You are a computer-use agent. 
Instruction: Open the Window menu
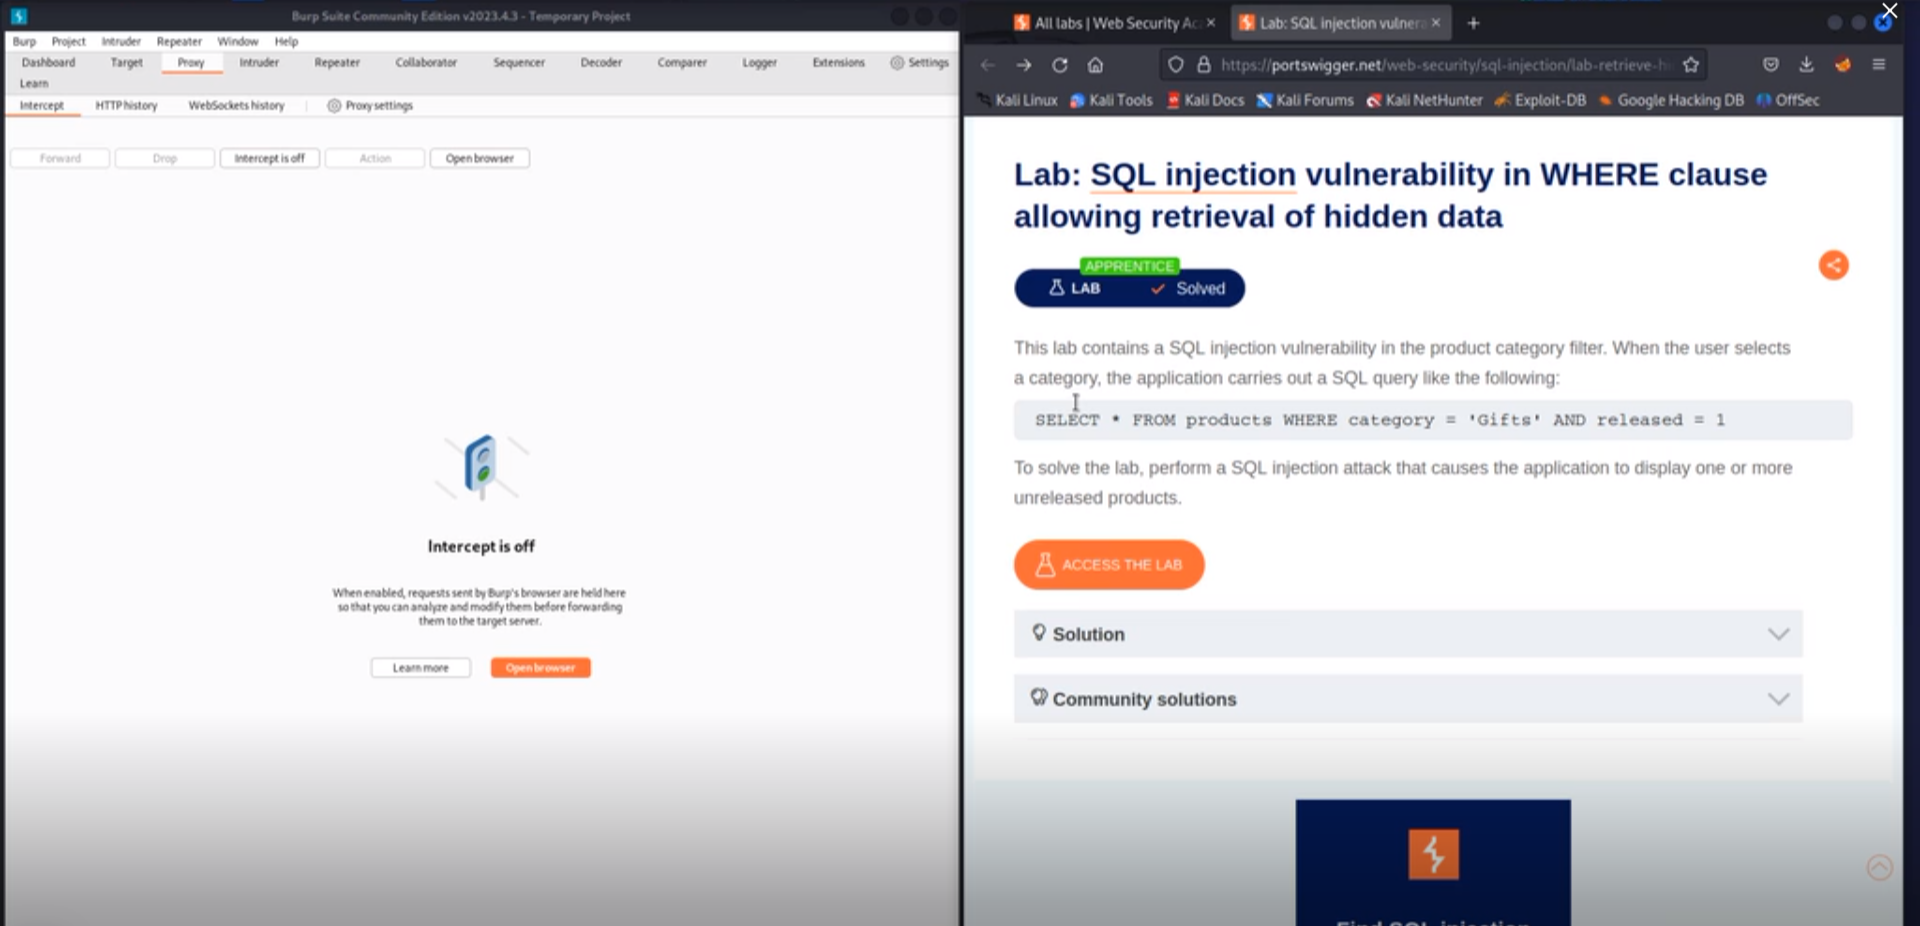pos(238,41)
